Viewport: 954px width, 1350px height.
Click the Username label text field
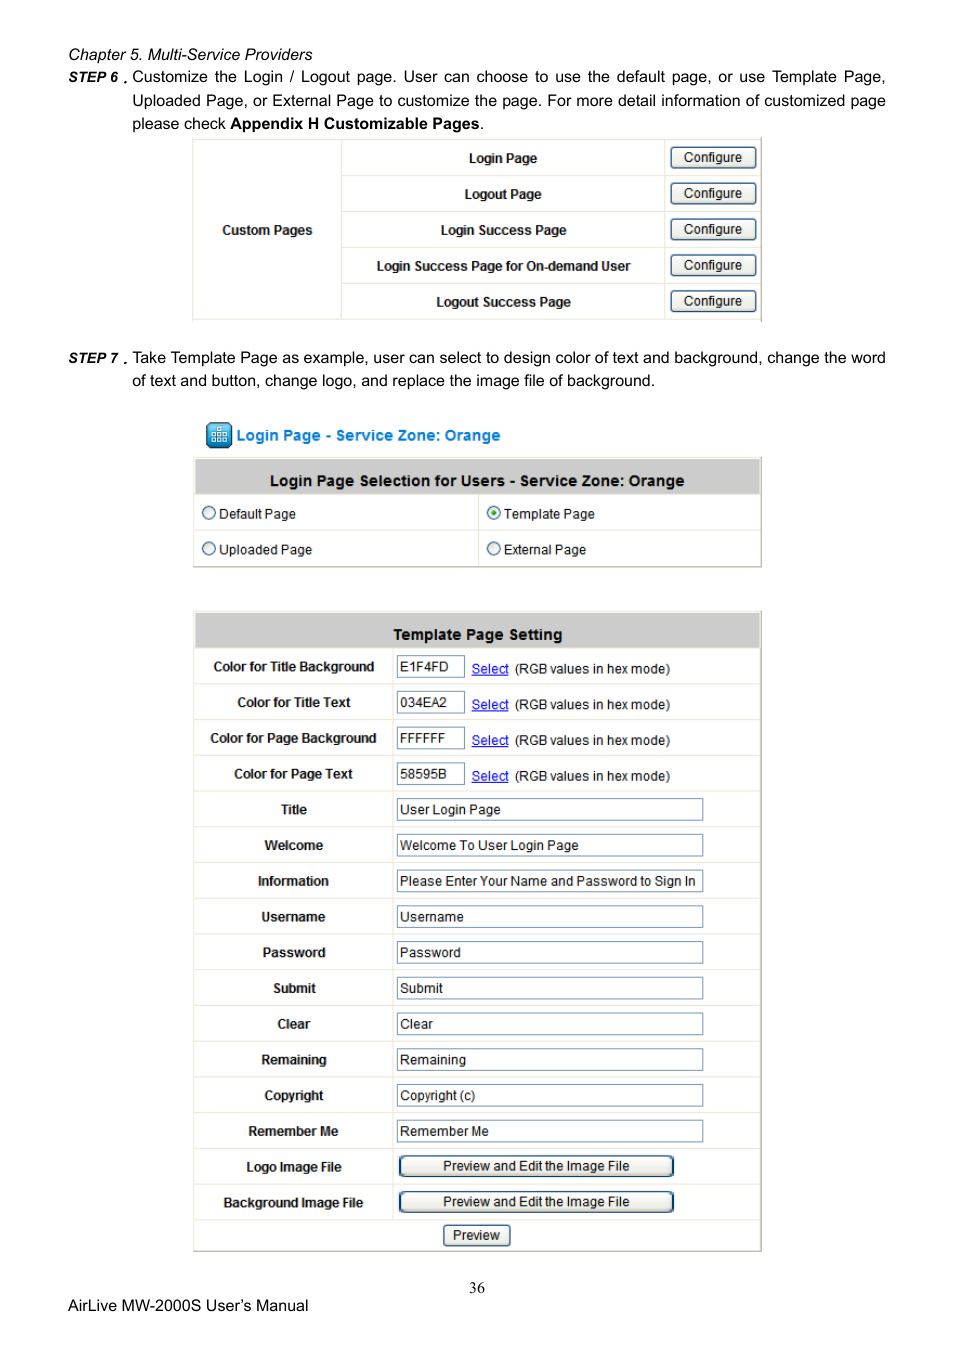tap(550, 917)
